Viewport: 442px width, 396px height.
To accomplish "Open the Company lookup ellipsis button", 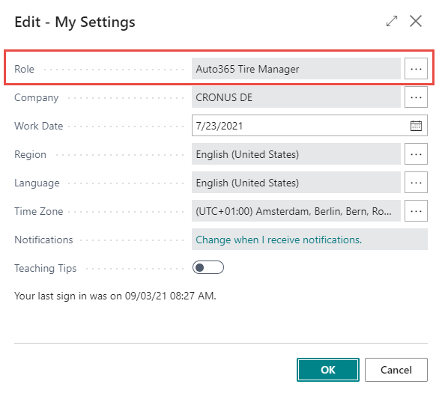I will (x=416, y=97).
